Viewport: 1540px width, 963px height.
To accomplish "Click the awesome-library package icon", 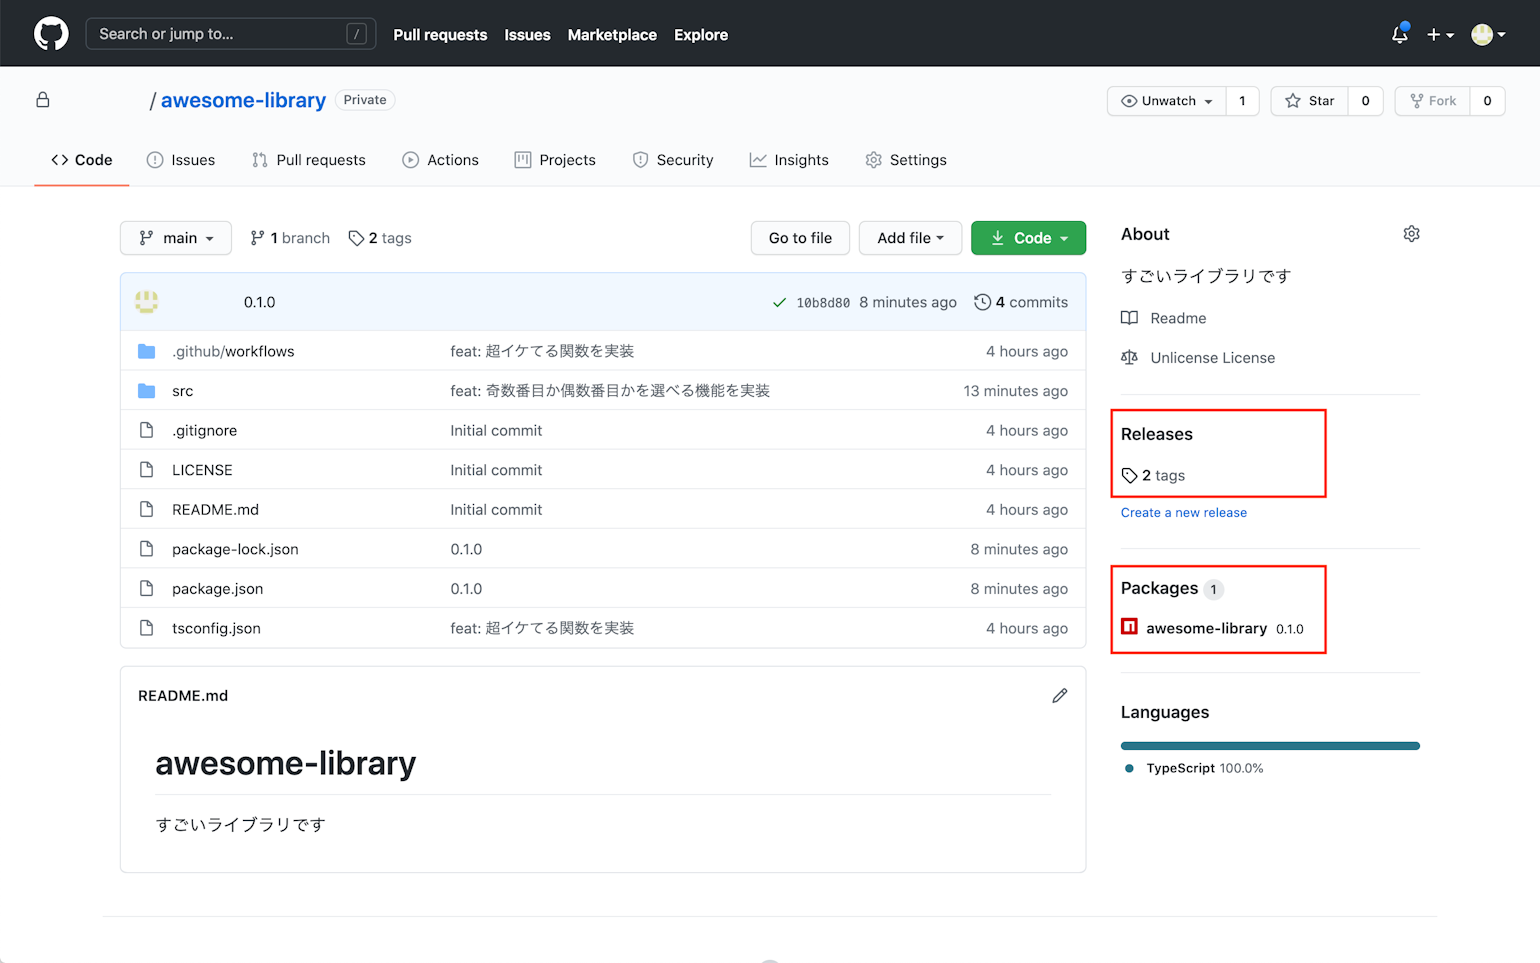I will point(1130,627).
